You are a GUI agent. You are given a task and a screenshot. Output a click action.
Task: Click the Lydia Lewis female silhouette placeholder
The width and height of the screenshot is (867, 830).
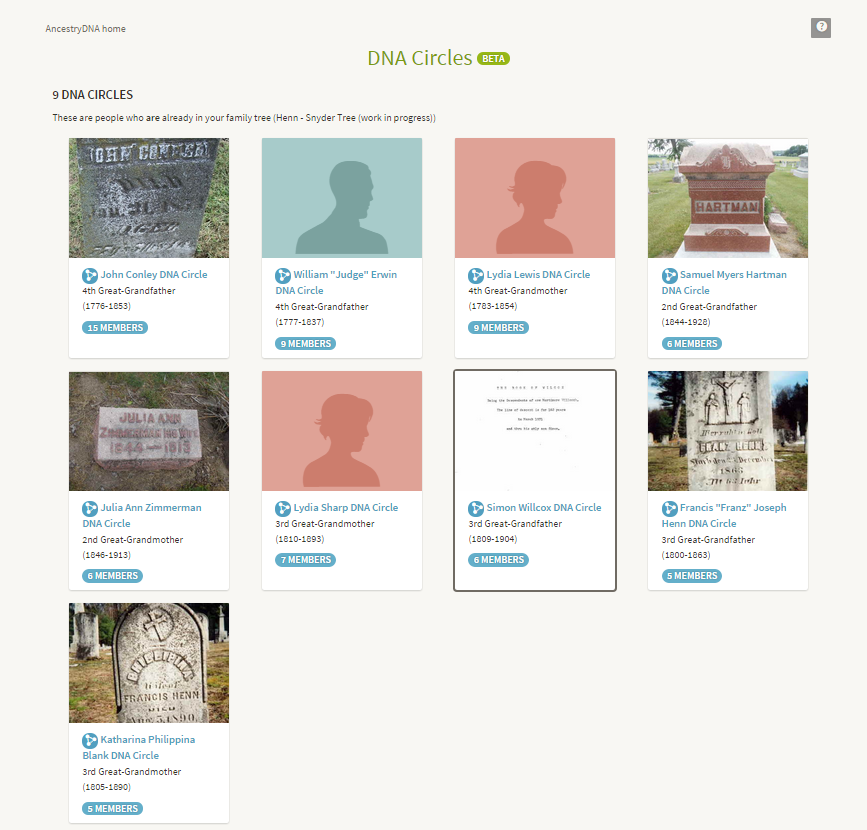(x=535, y=198)
